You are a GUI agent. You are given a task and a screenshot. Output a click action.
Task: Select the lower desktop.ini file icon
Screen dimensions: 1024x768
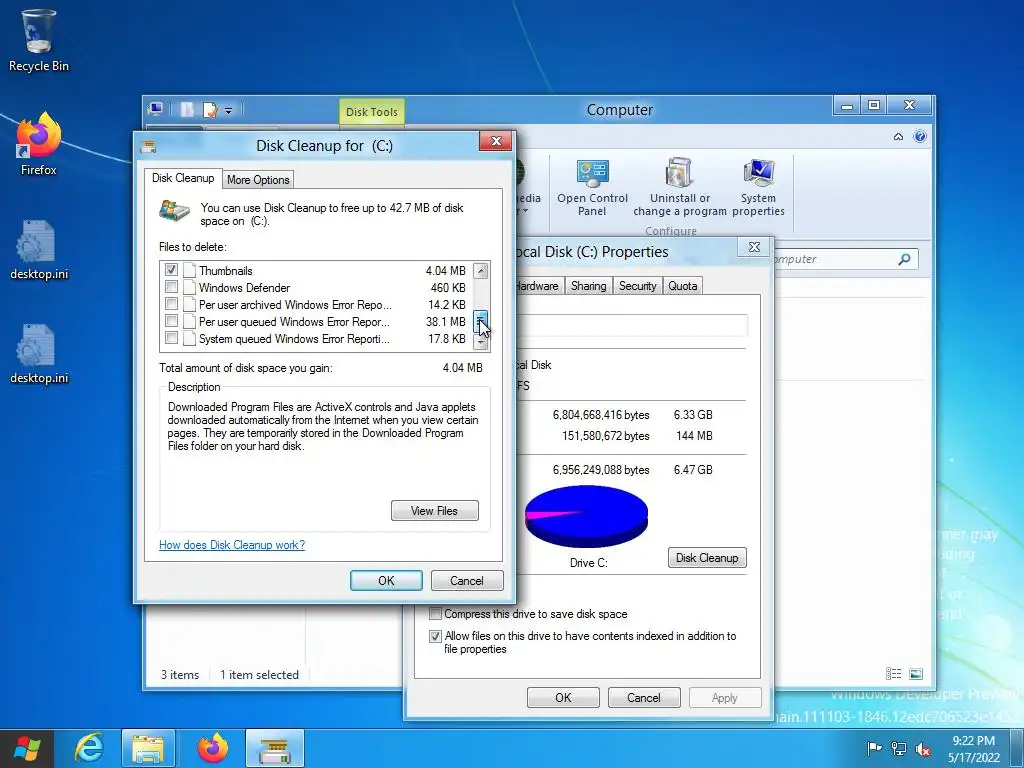[x=39, y=354]
